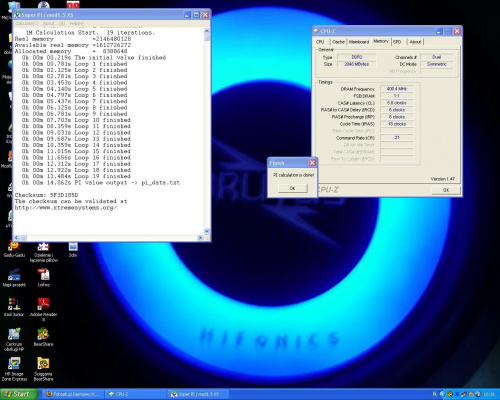Click the DC Mode field showing Symmetric

click(437, 64)
